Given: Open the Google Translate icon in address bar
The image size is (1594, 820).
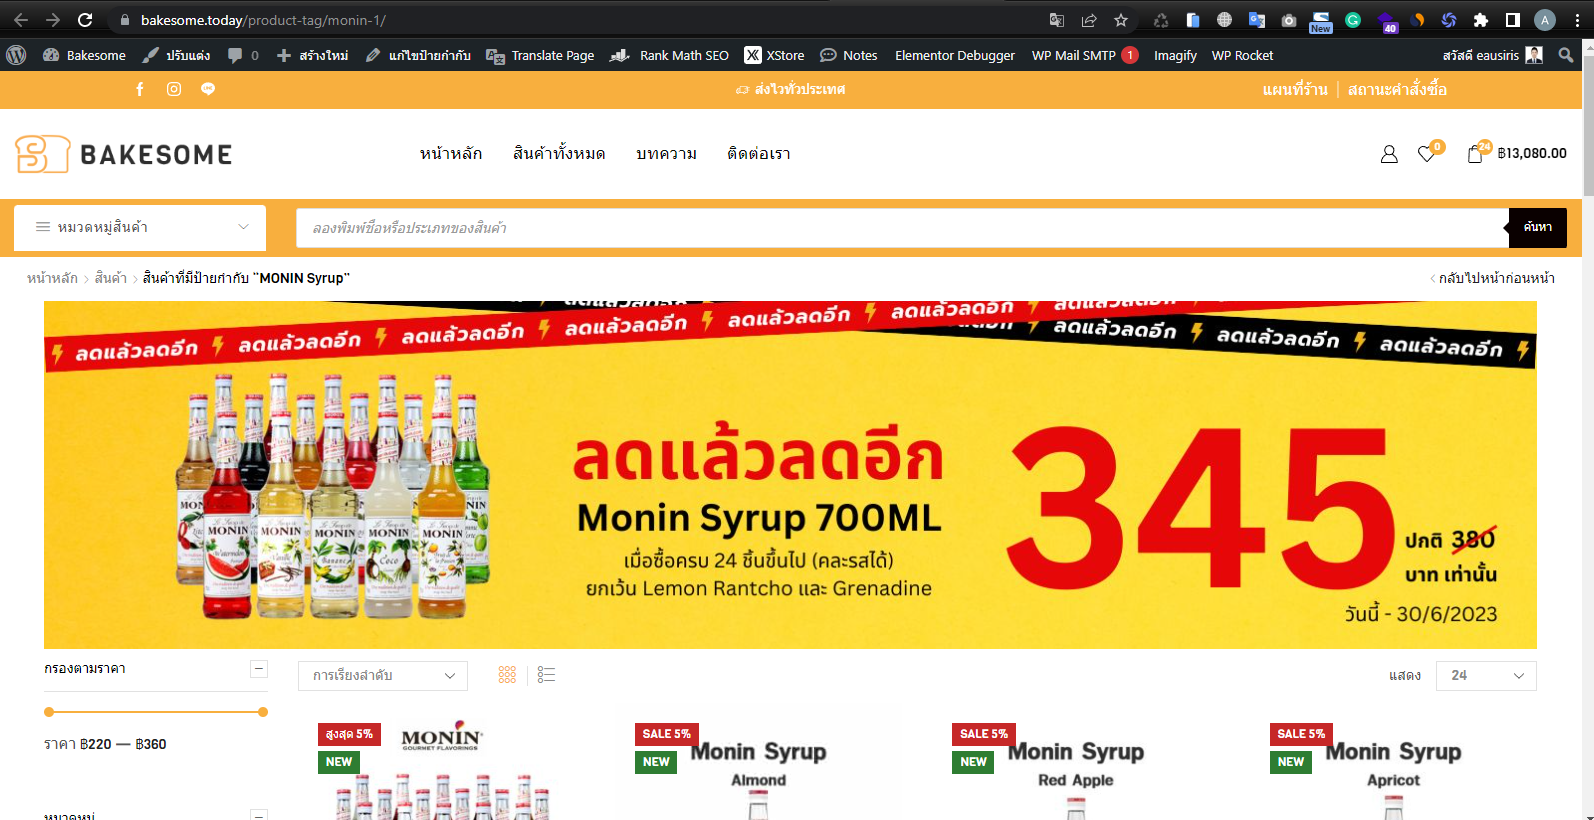Looking at the screenshot, I should click(1057, 20).
